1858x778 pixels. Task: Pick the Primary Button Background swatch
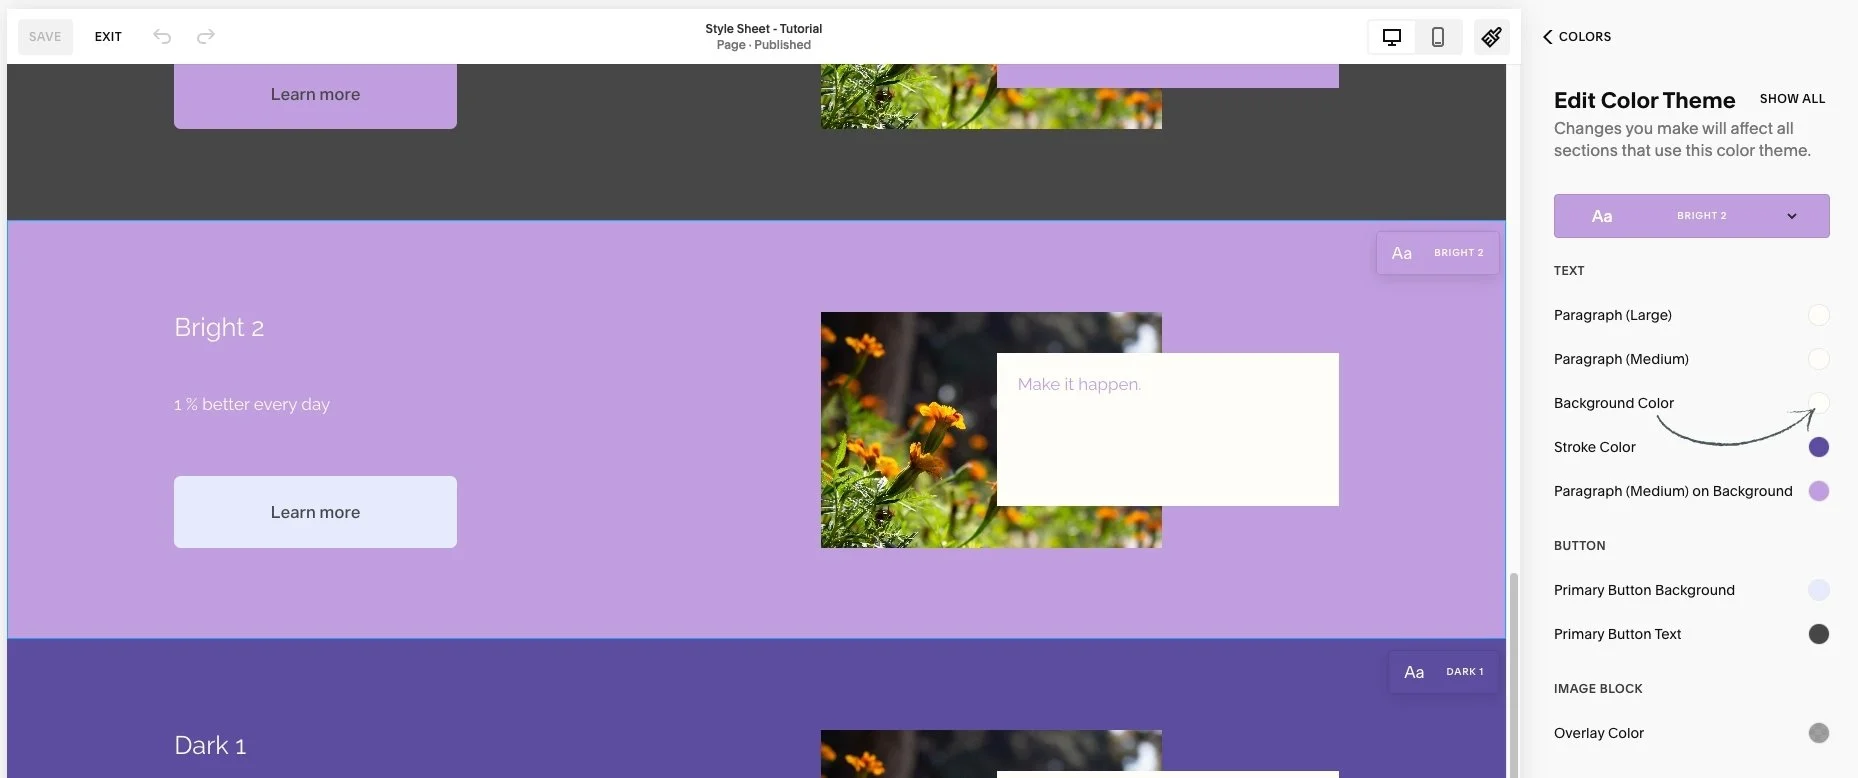pyautogui.click(x=1819, y=590)
